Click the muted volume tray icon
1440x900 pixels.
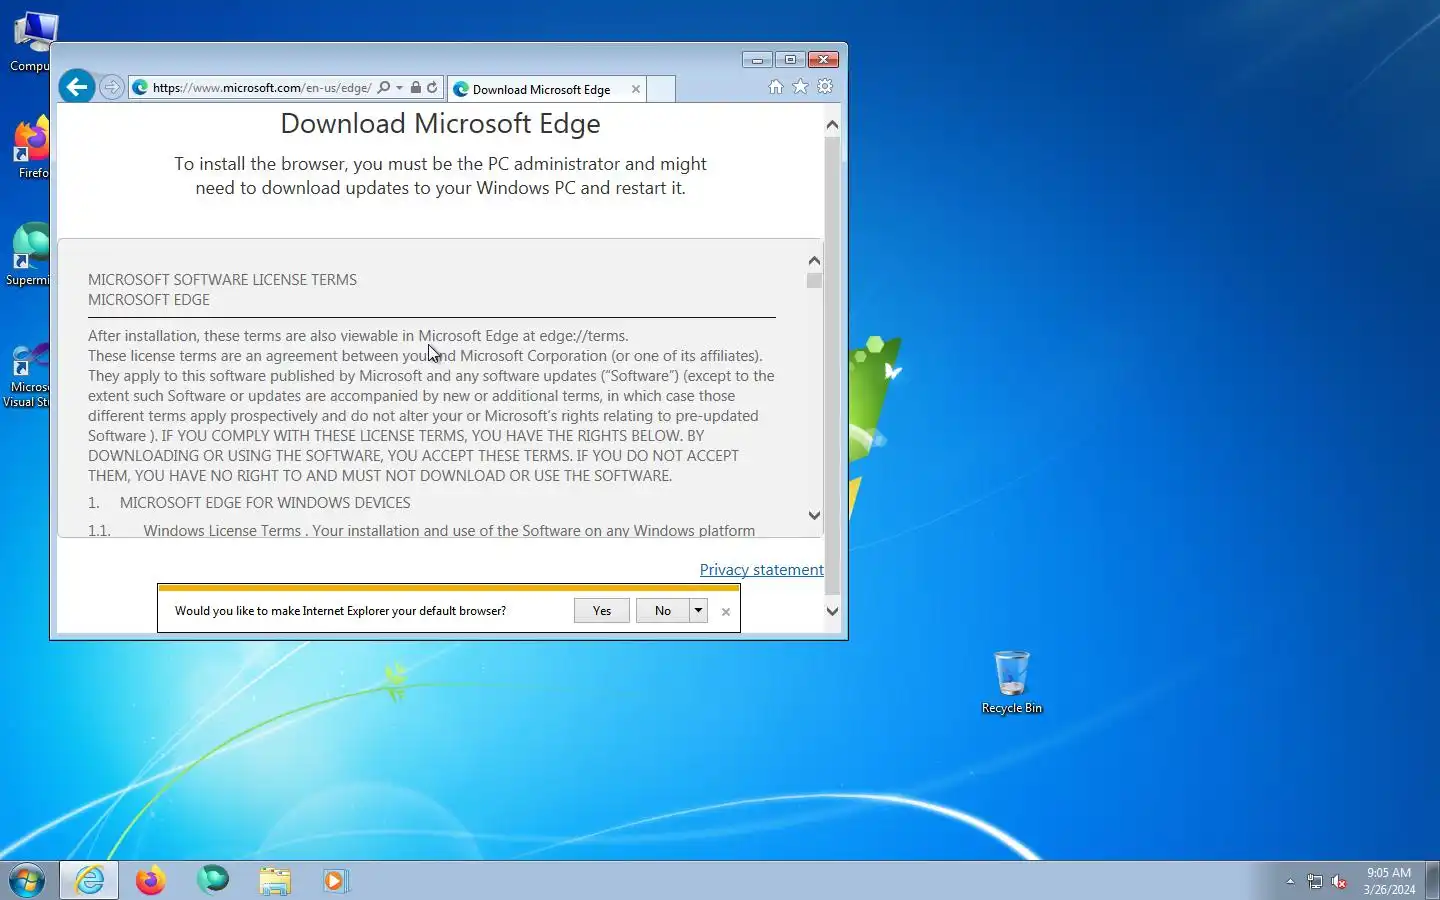(1340, 881)
